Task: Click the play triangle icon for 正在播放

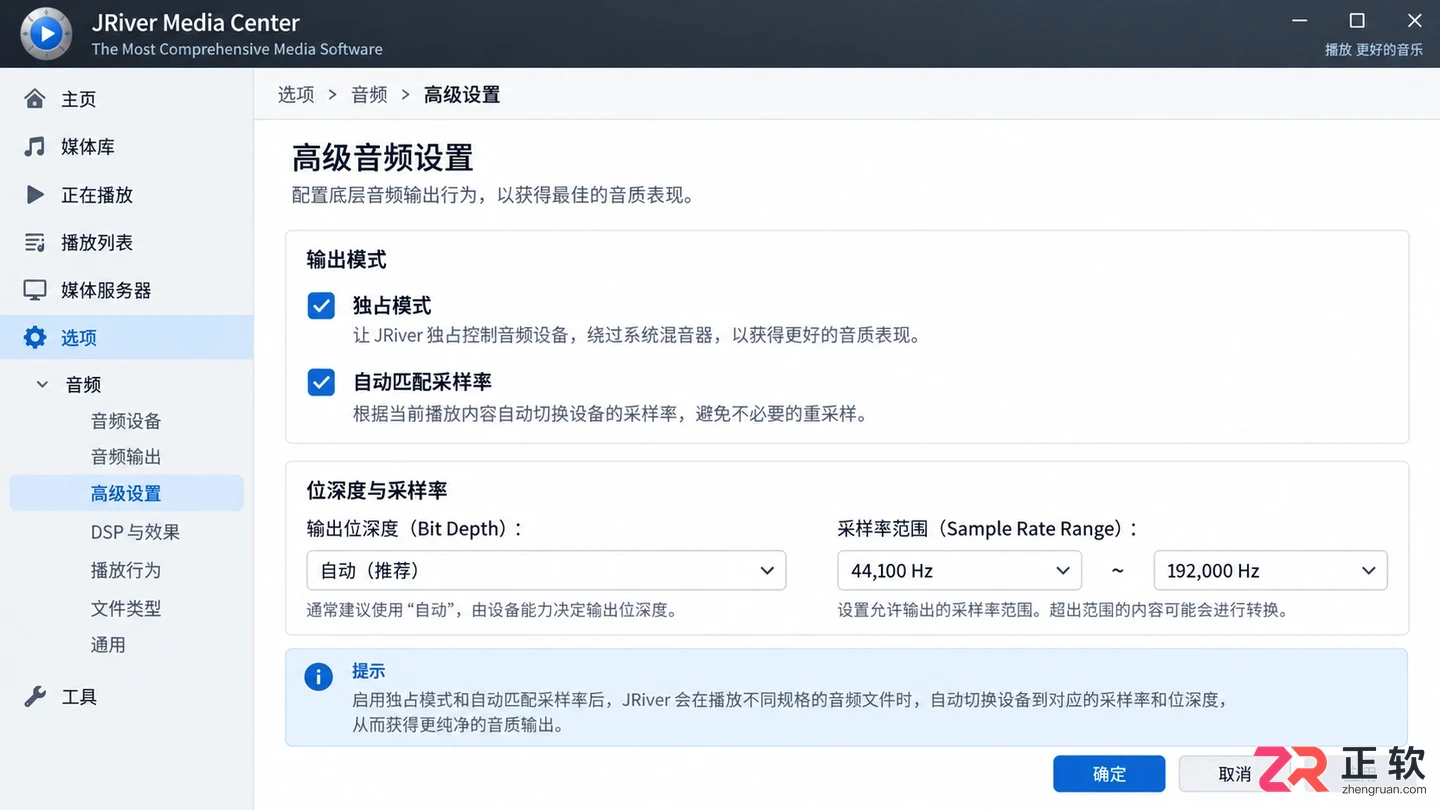Action: (x=35, y=194)
